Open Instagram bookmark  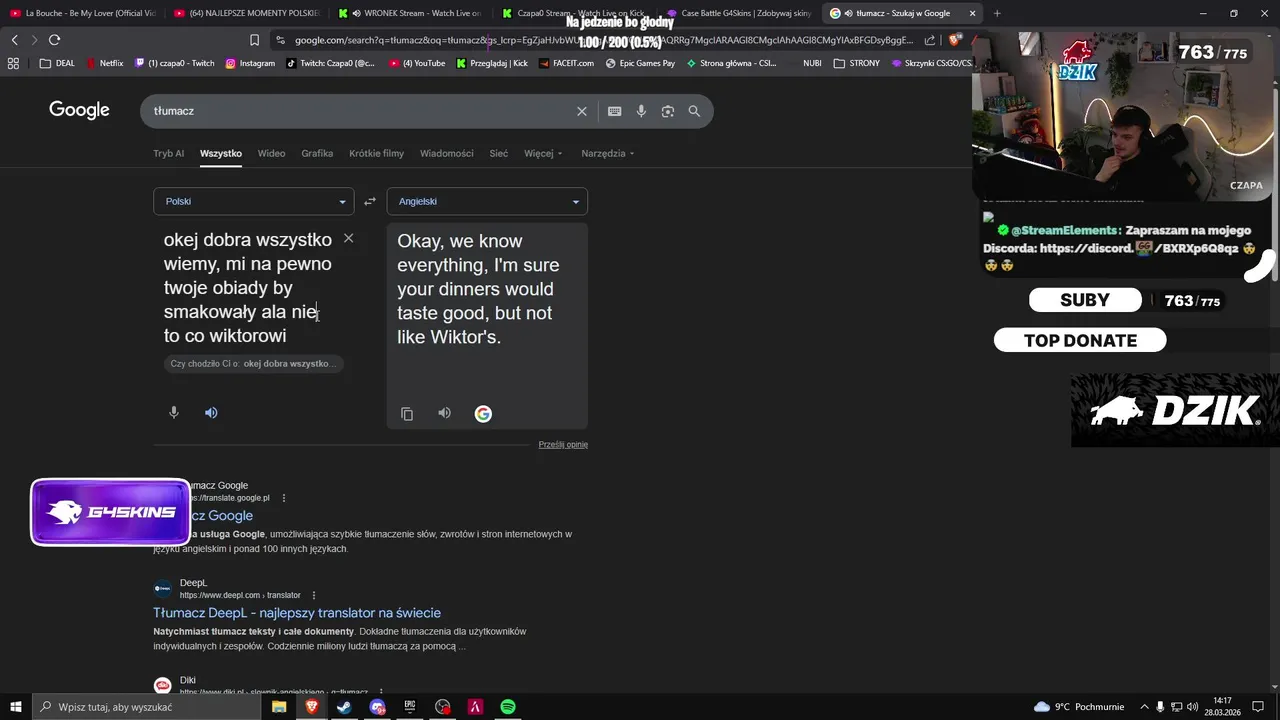(x=250, y=63)
